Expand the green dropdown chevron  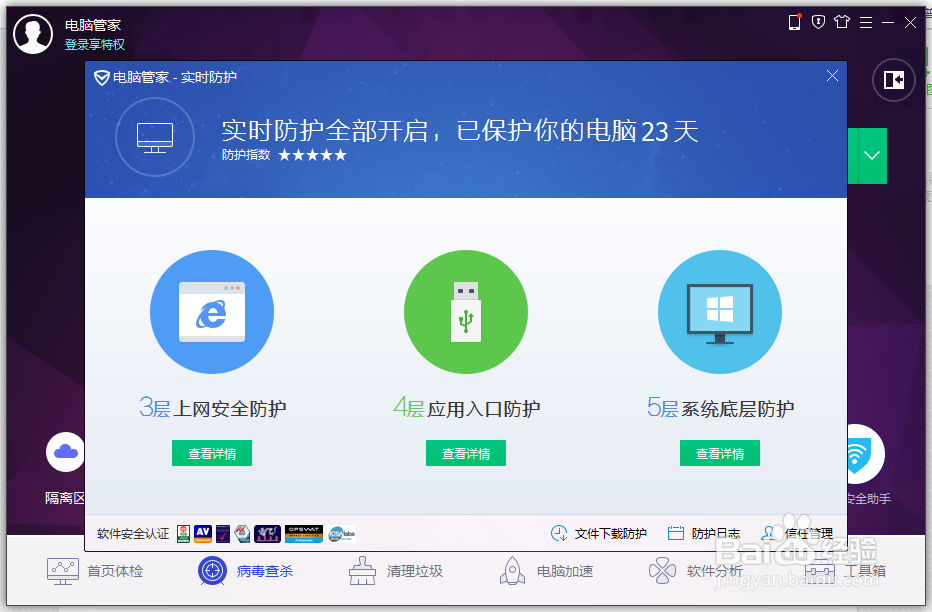(871, 156)
